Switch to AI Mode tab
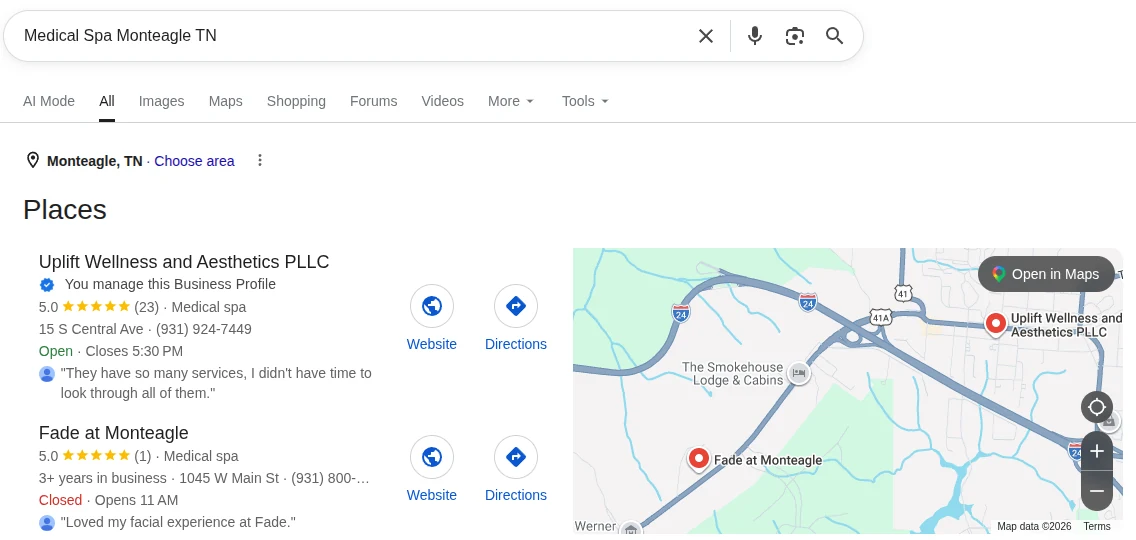This screenshot has width=1136, height=540. click(x=49, y=101)
